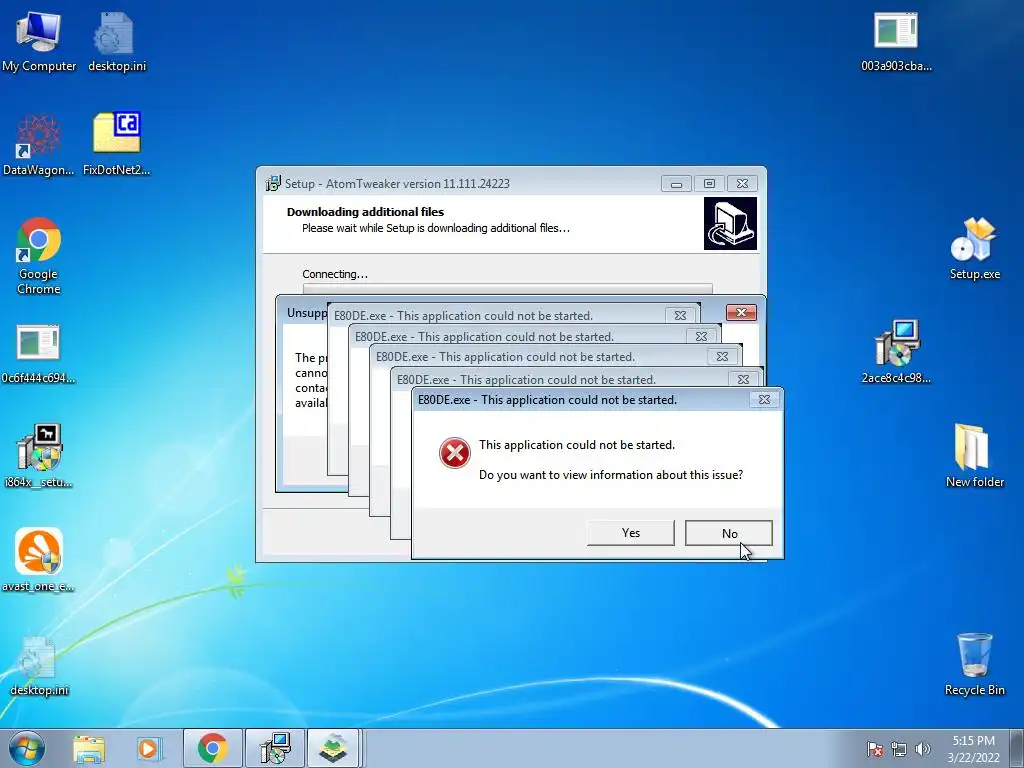The height and width of the screenshot is (768, 1024).
Task: Minimize the AtomTweaker Setup window
Action: click(676, 184)
